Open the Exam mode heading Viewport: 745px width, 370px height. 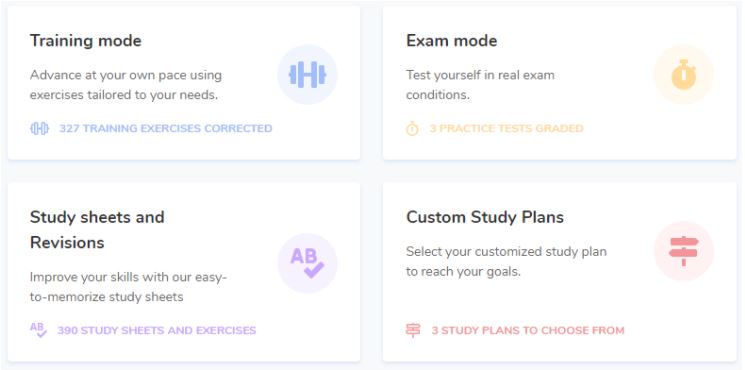point(451,41)
